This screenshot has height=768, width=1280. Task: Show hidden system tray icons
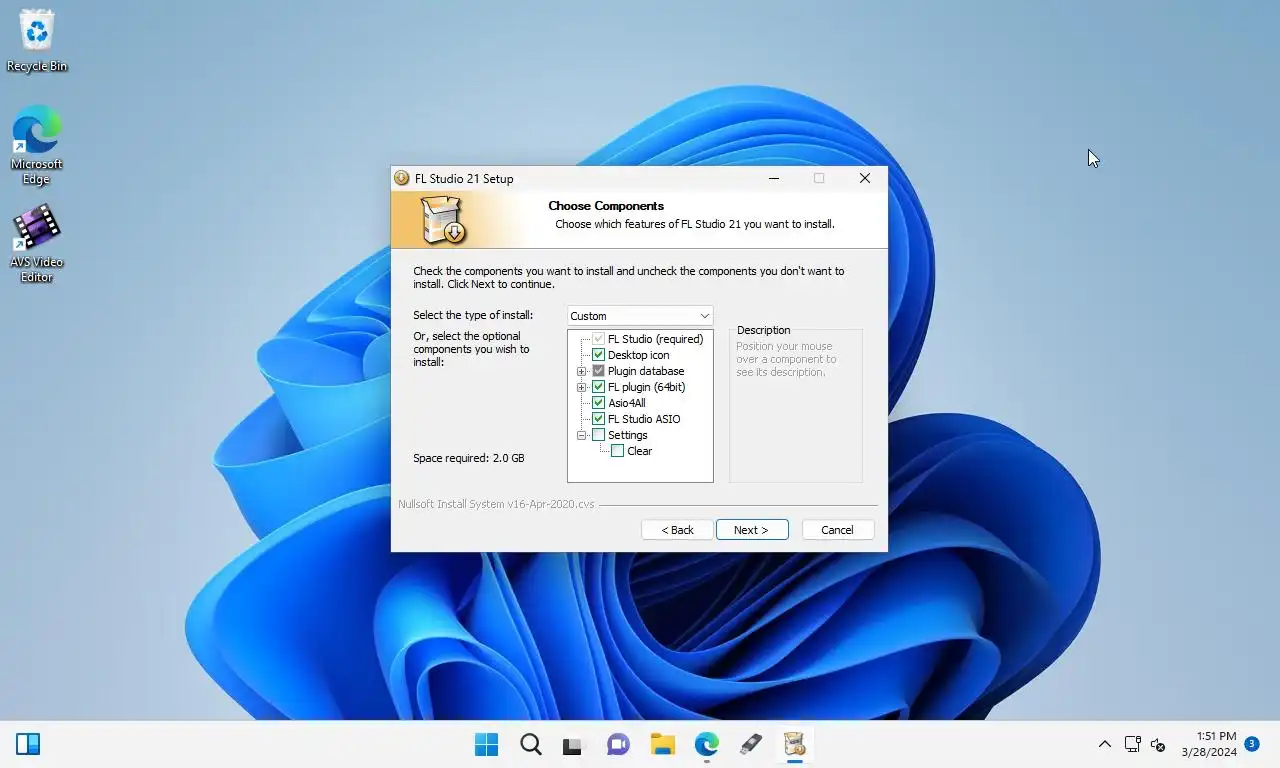click(x=1104, y=744)
